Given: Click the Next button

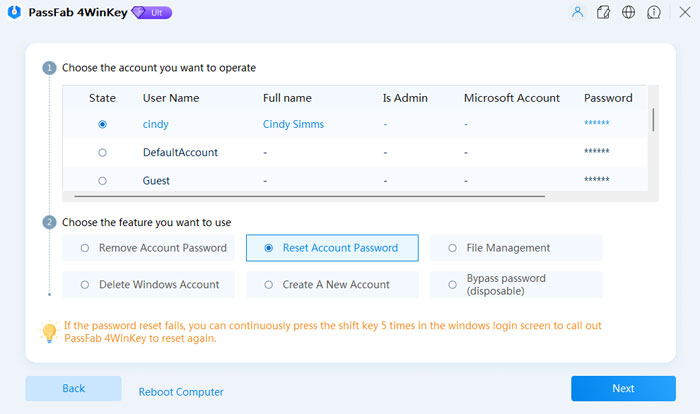Looking at the screenshot, I should point(623,388).
